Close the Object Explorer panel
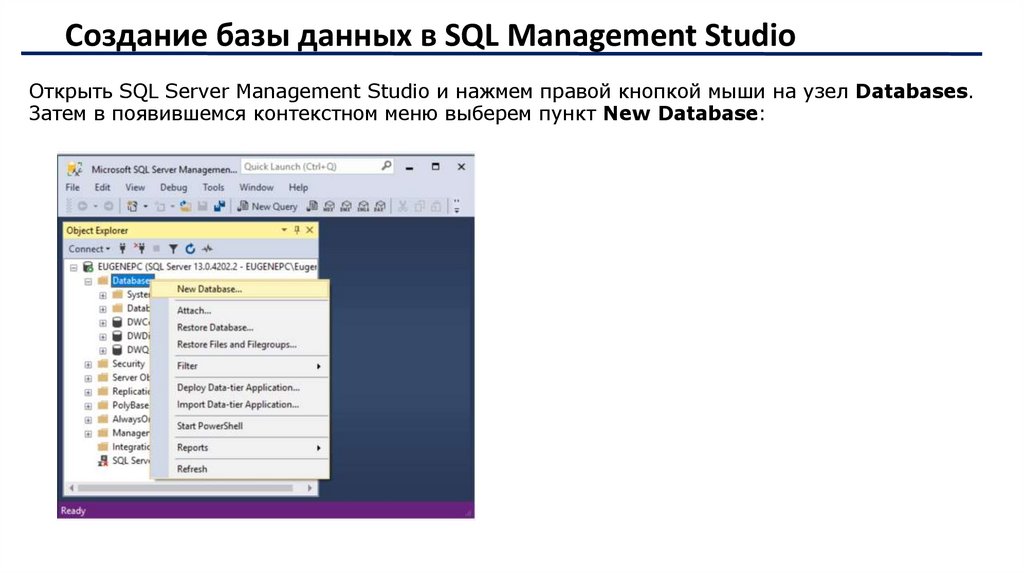Viewport: 1024px width, 574px height. point(310,230)
